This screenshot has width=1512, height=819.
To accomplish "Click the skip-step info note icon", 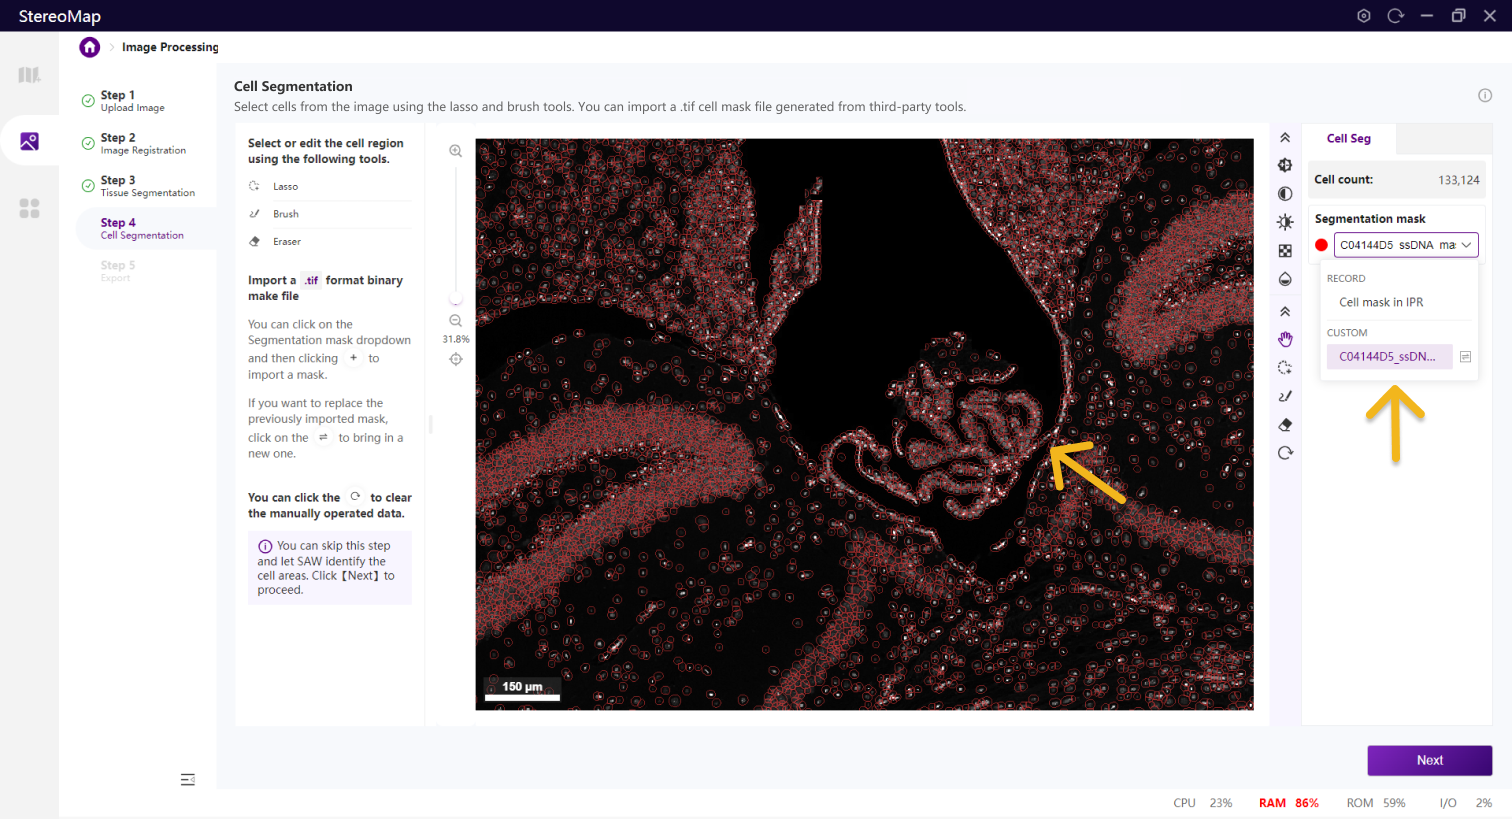I will (x=265, y=547).
